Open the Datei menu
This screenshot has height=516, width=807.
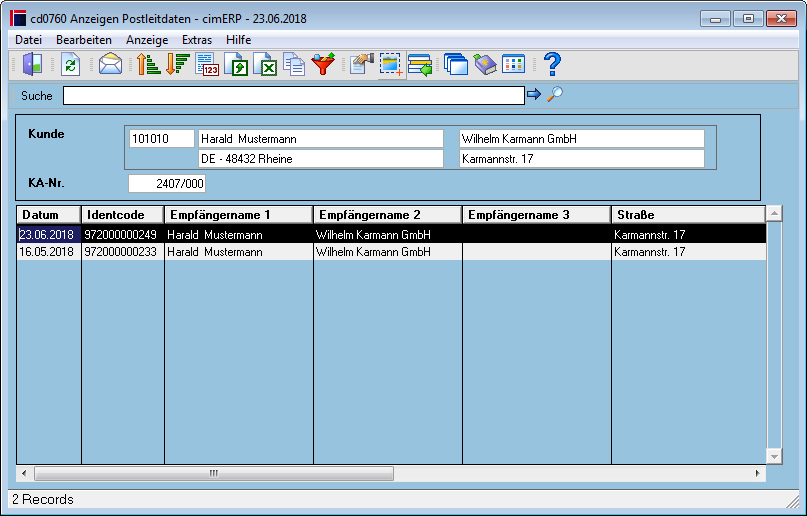(x=28, y=40)
